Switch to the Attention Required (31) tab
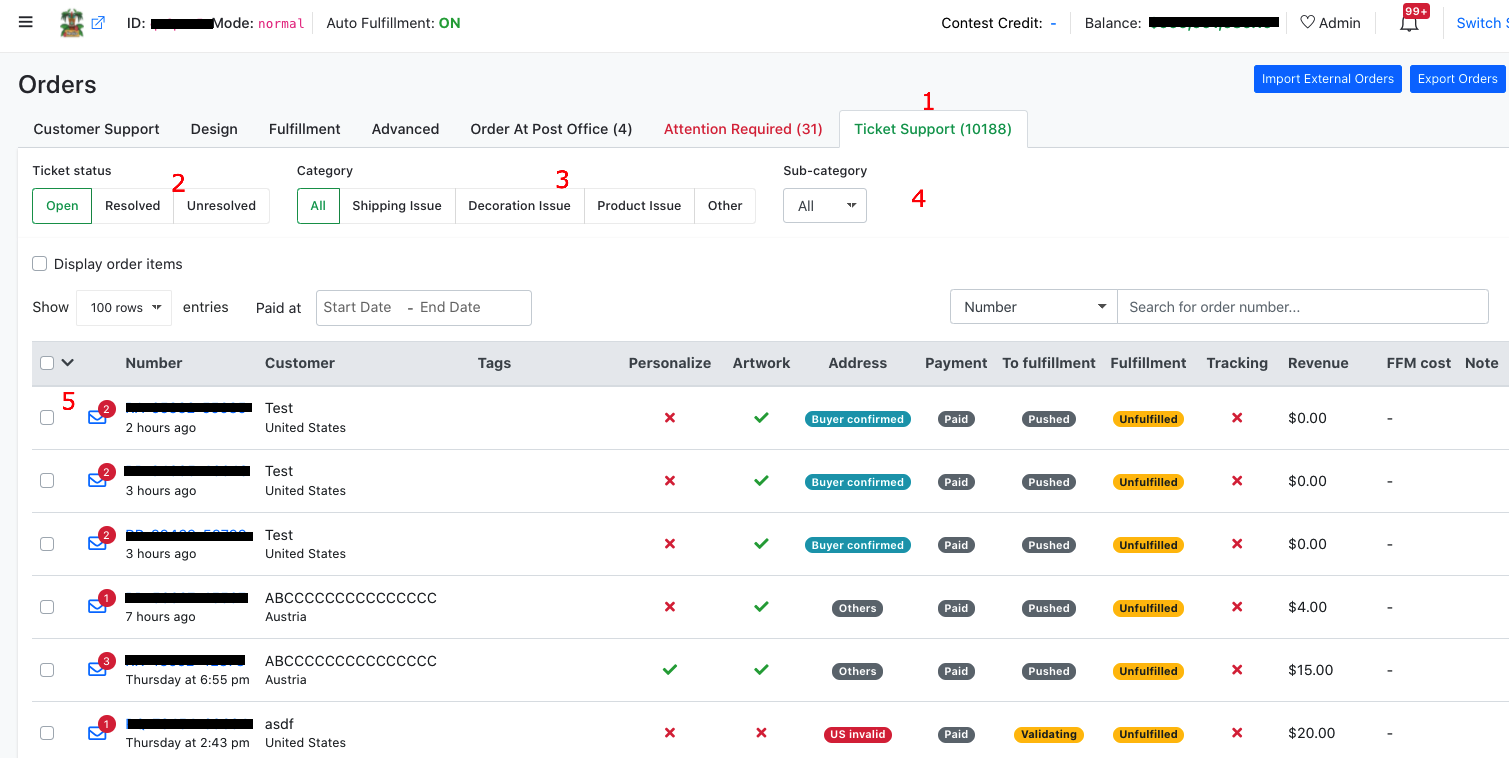The height and width of the screenshot is (758, 1509). coord(743,129)
